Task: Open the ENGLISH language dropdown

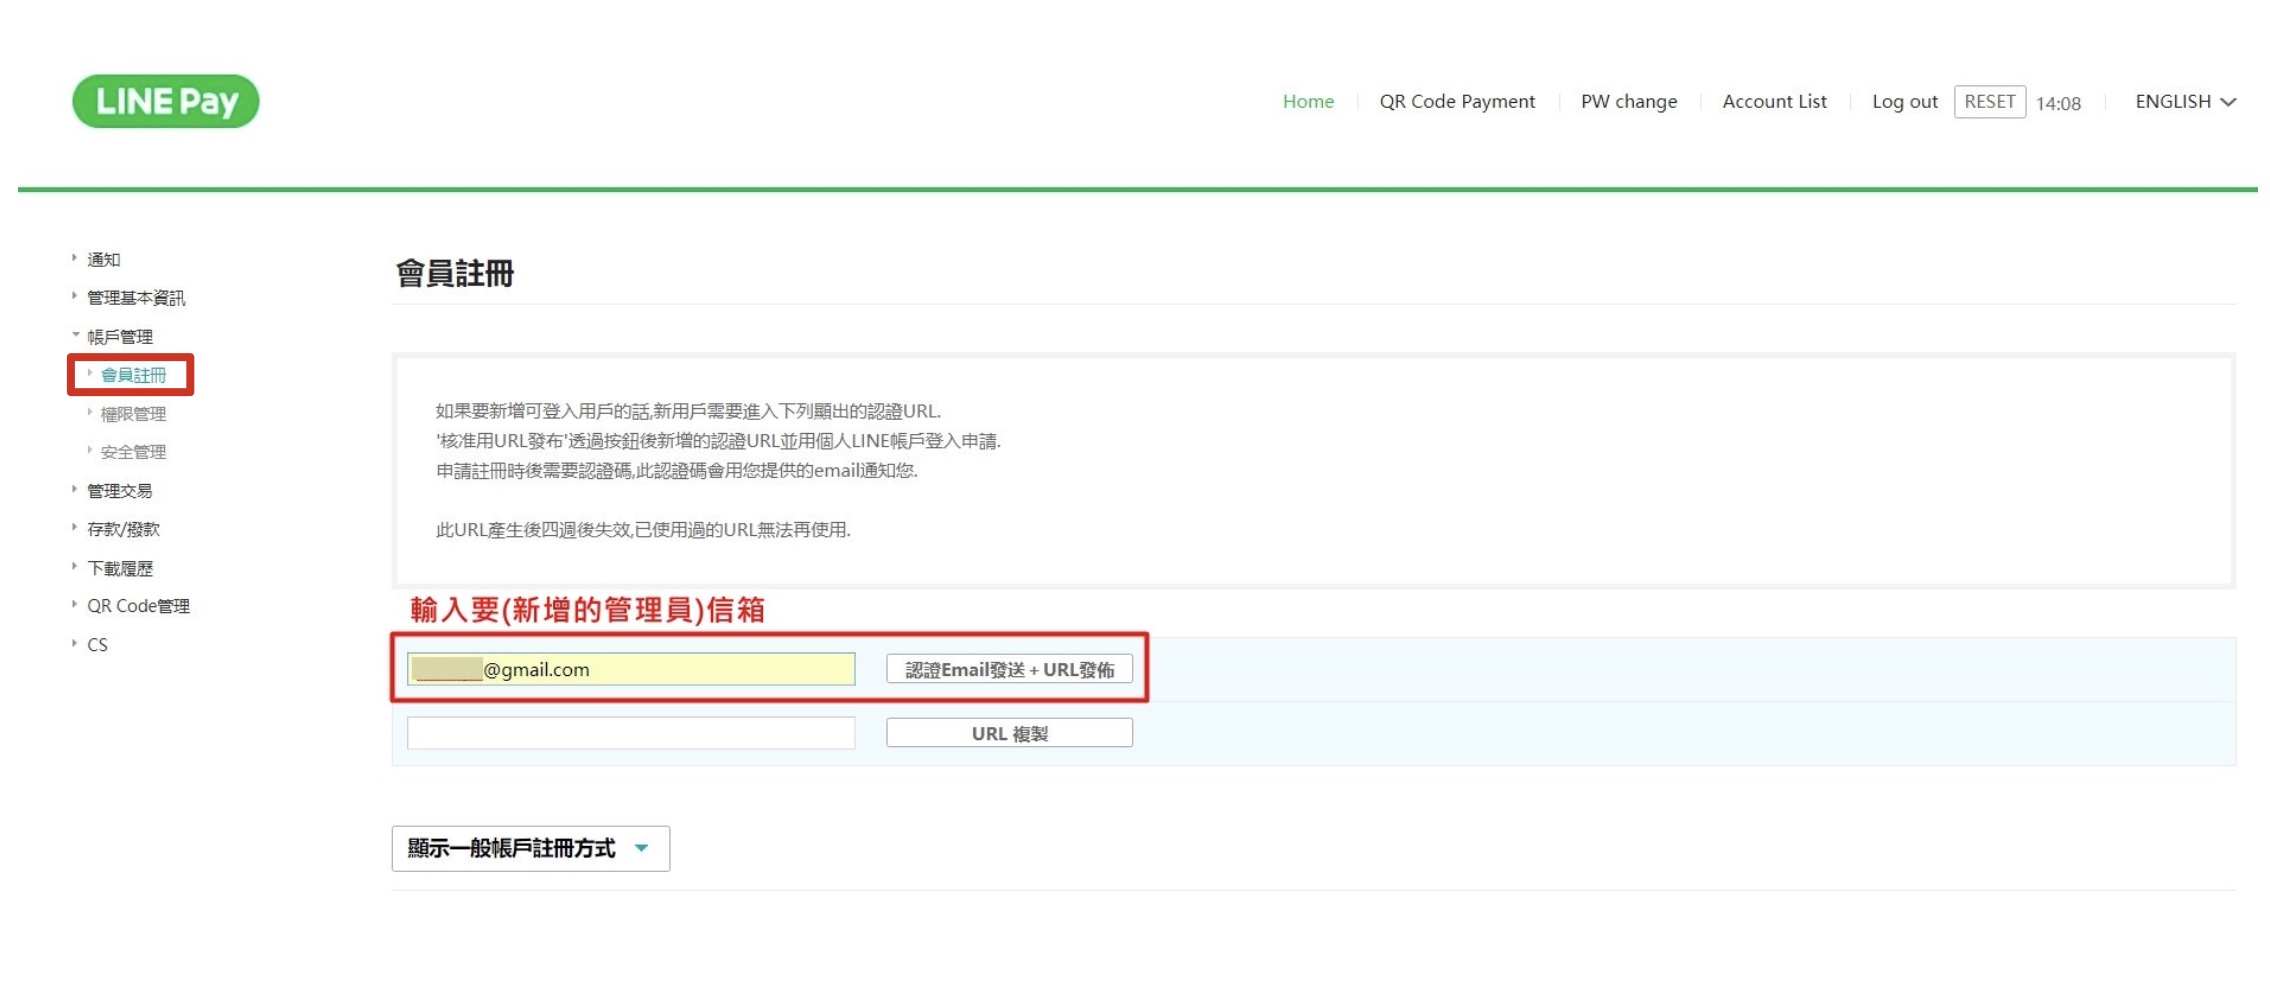Action: pyautogui.click(x=2184, y=102)
